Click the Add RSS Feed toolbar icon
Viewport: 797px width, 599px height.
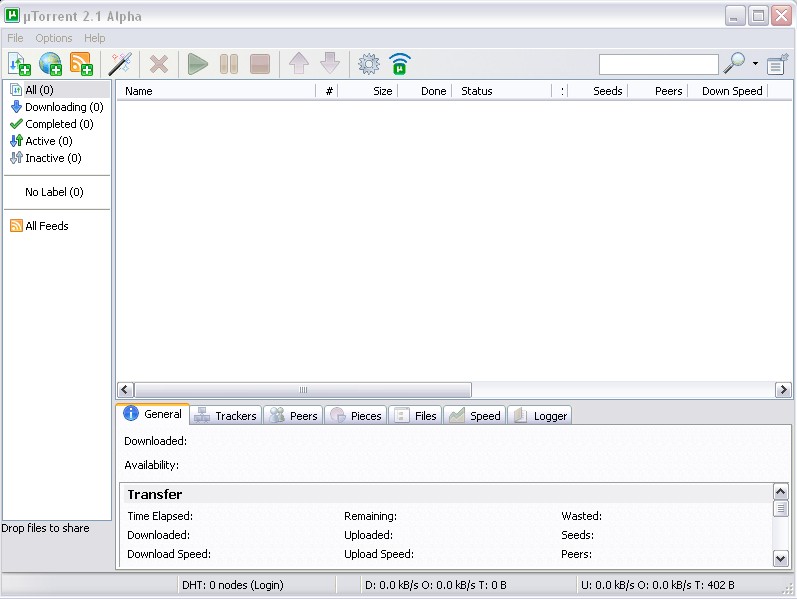point(81,64)
